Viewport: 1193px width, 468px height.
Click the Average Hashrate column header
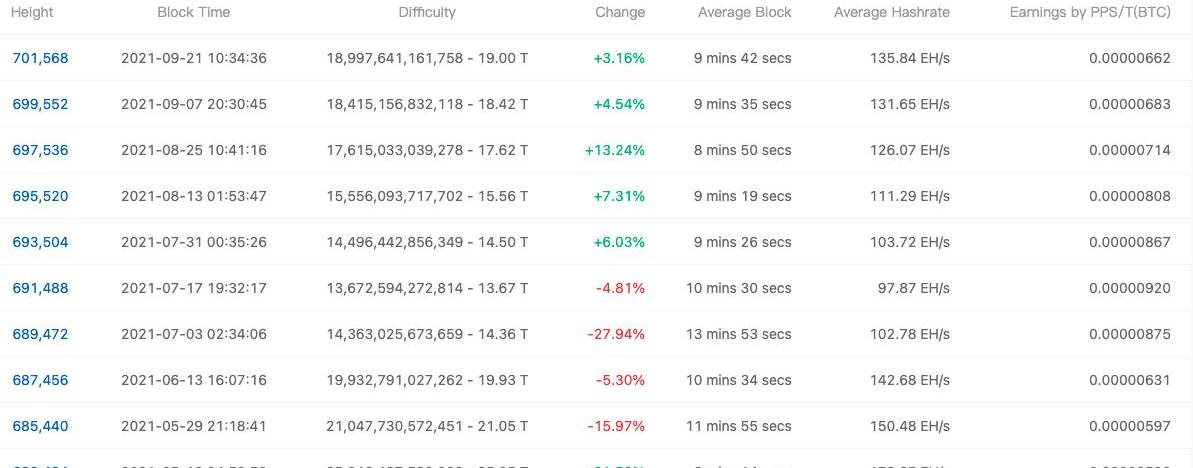[x=892, y=12]
